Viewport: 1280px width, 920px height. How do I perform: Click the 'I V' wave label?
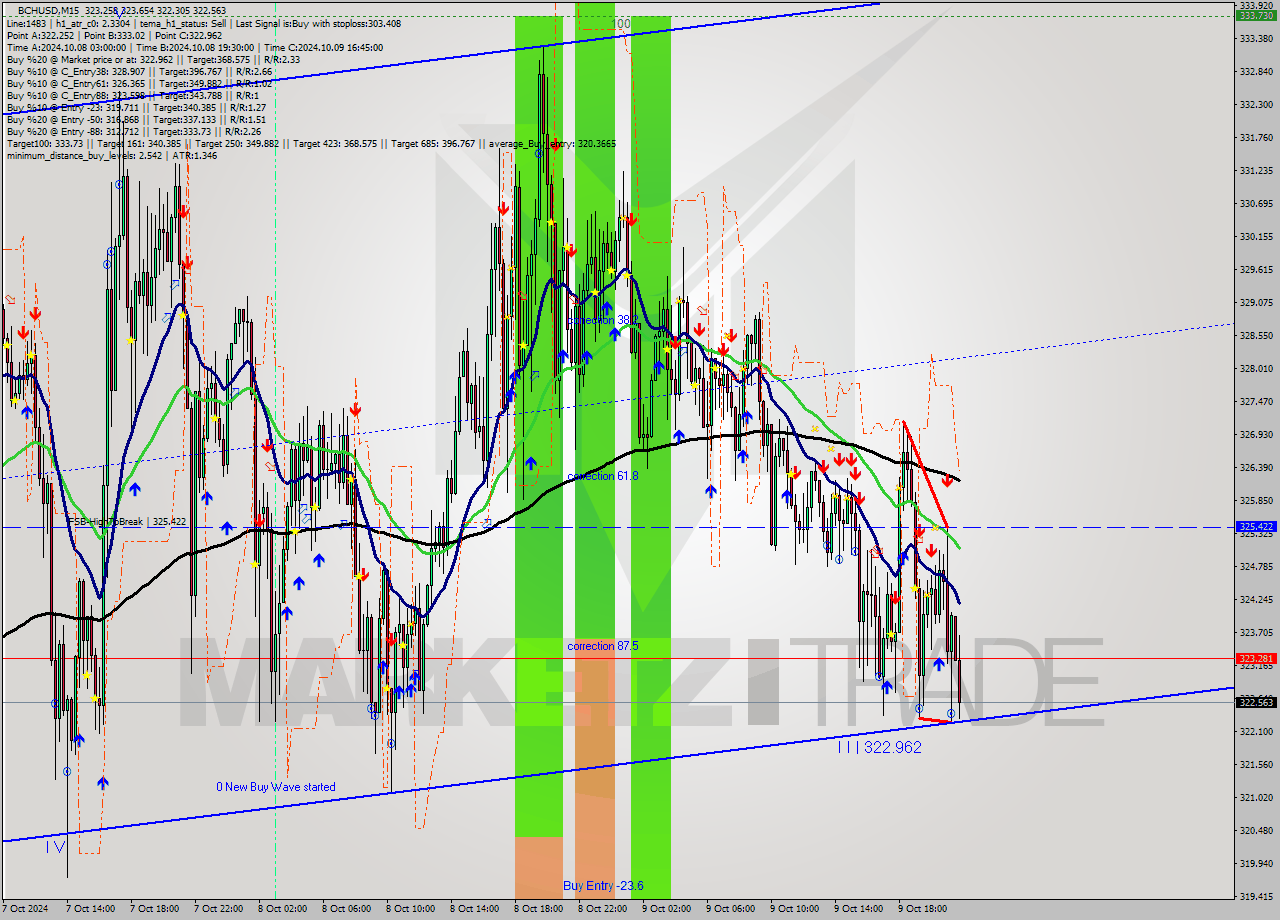56,847
